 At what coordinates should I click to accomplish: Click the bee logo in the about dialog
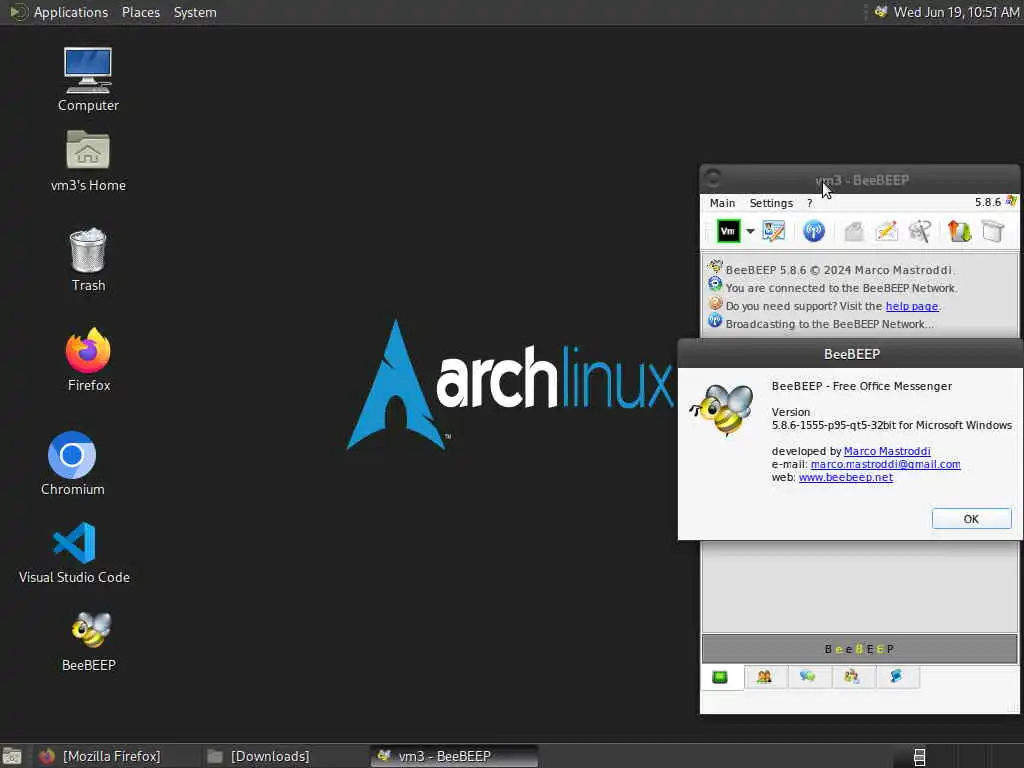pos(722,410)
